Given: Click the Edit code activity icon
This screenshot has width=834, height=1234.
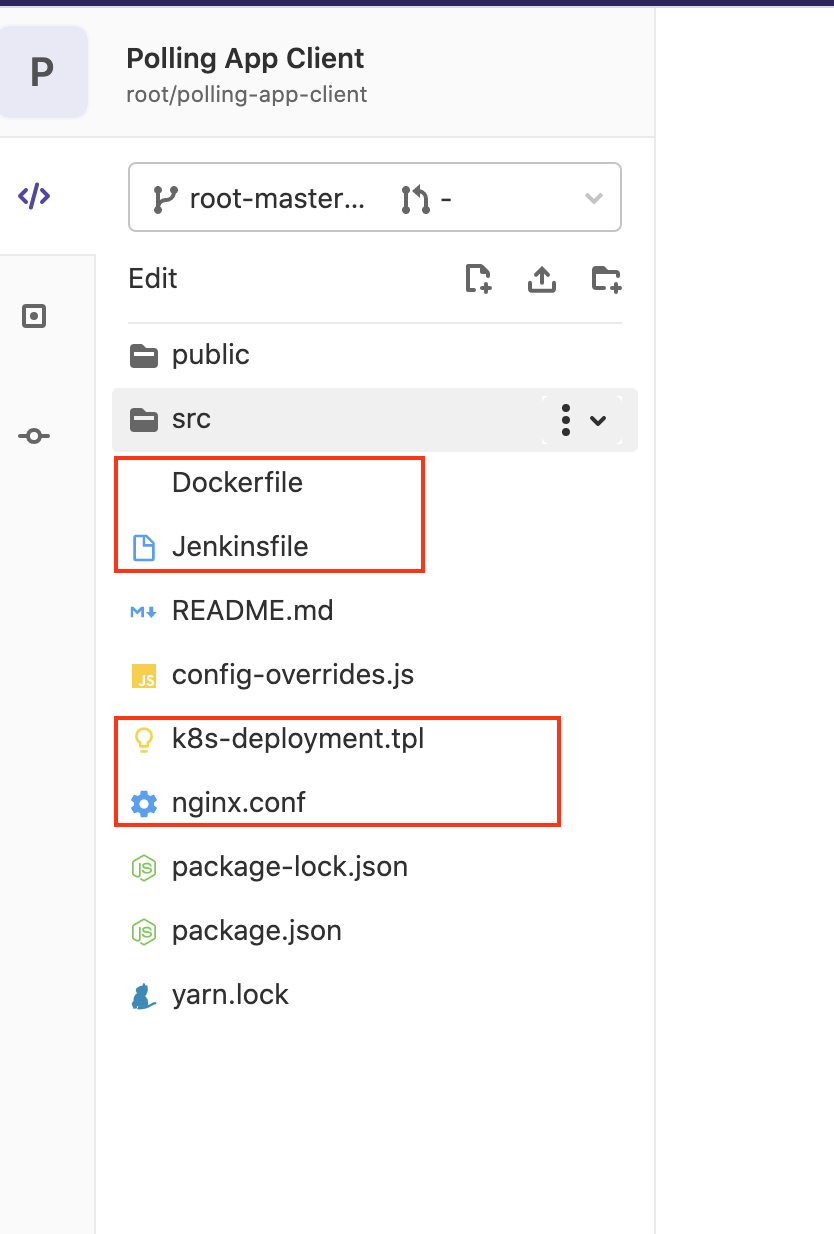Looking at the screenshot, I should tap(34, 196).
